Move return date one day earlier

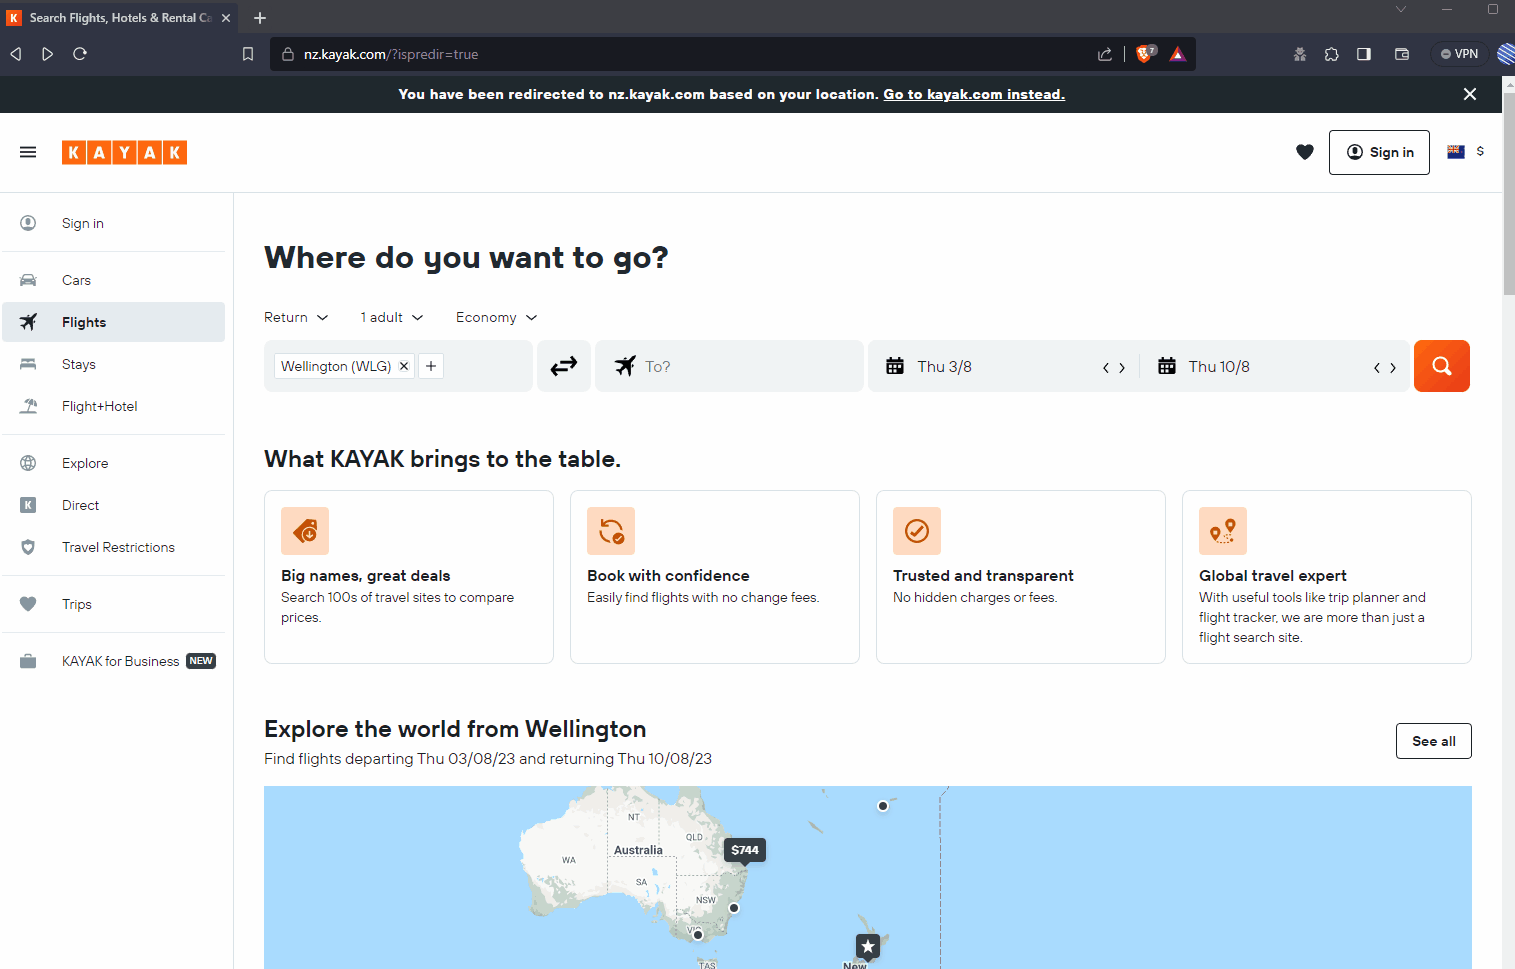(1377, 368)
